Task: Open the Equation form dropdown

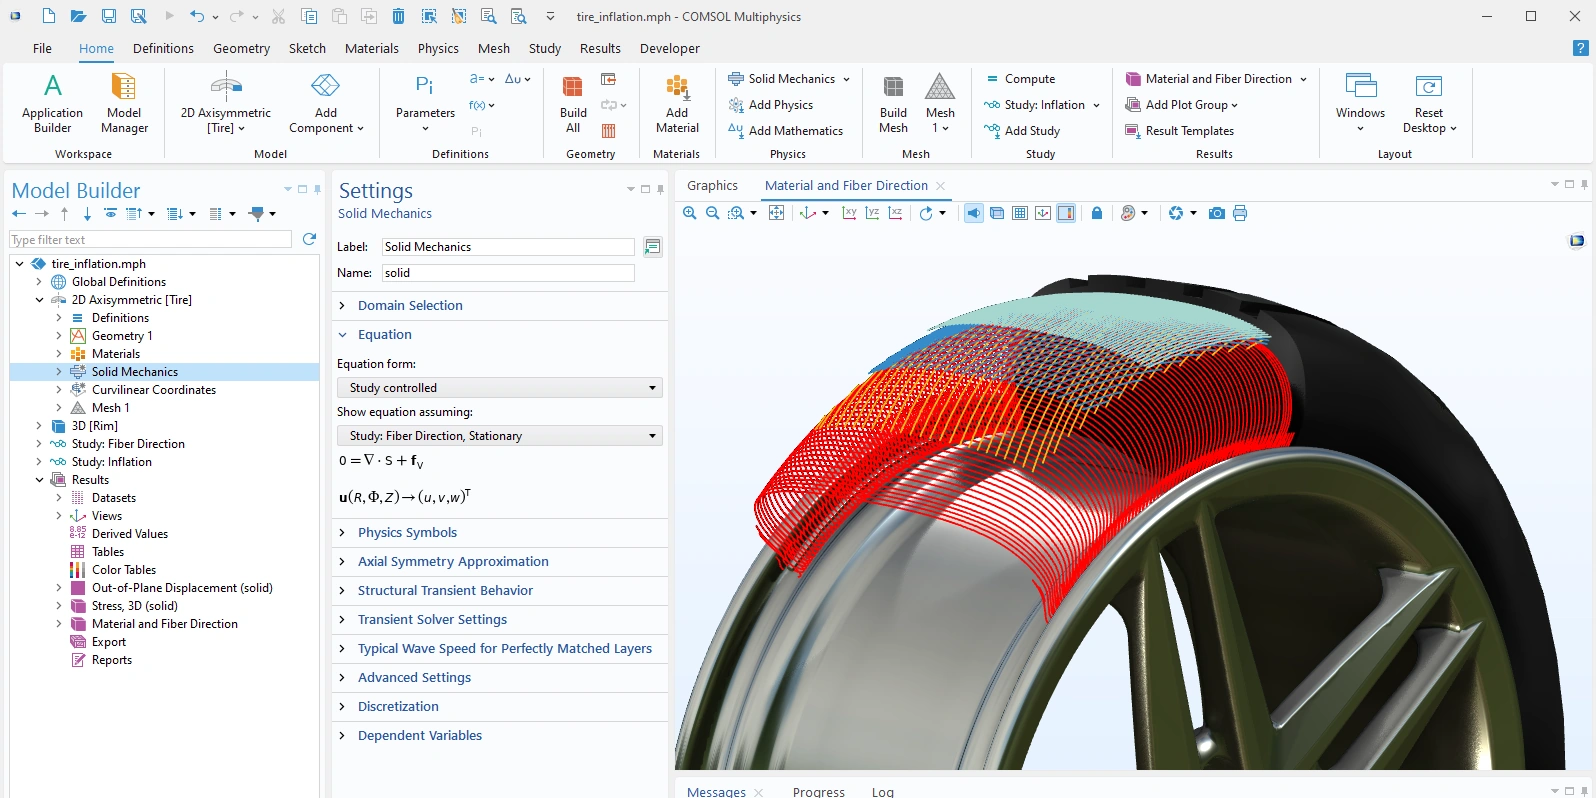Action: [499, 388]
